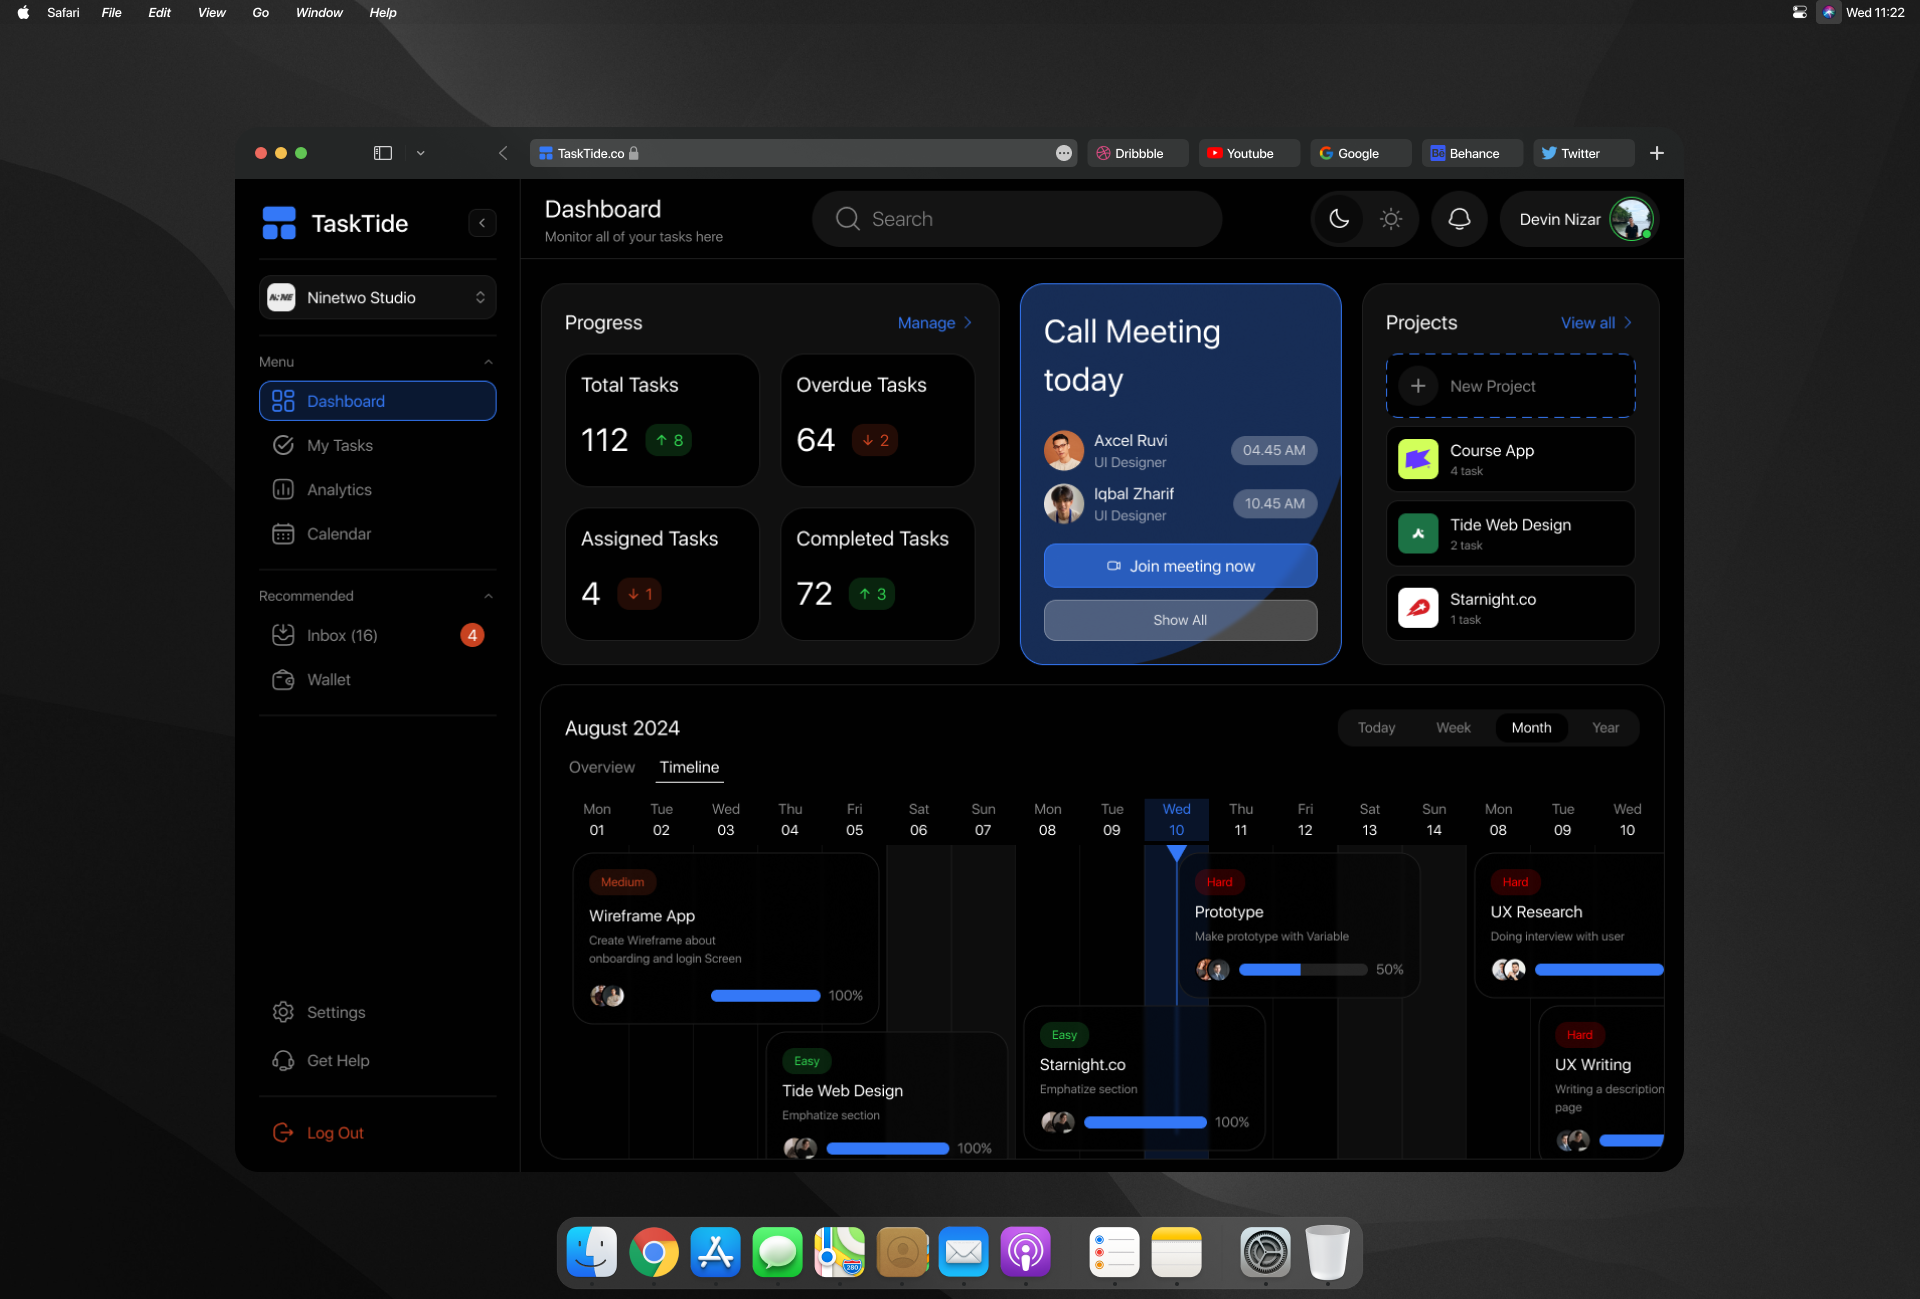Open Analytics from the sidebar

point(283,489)
